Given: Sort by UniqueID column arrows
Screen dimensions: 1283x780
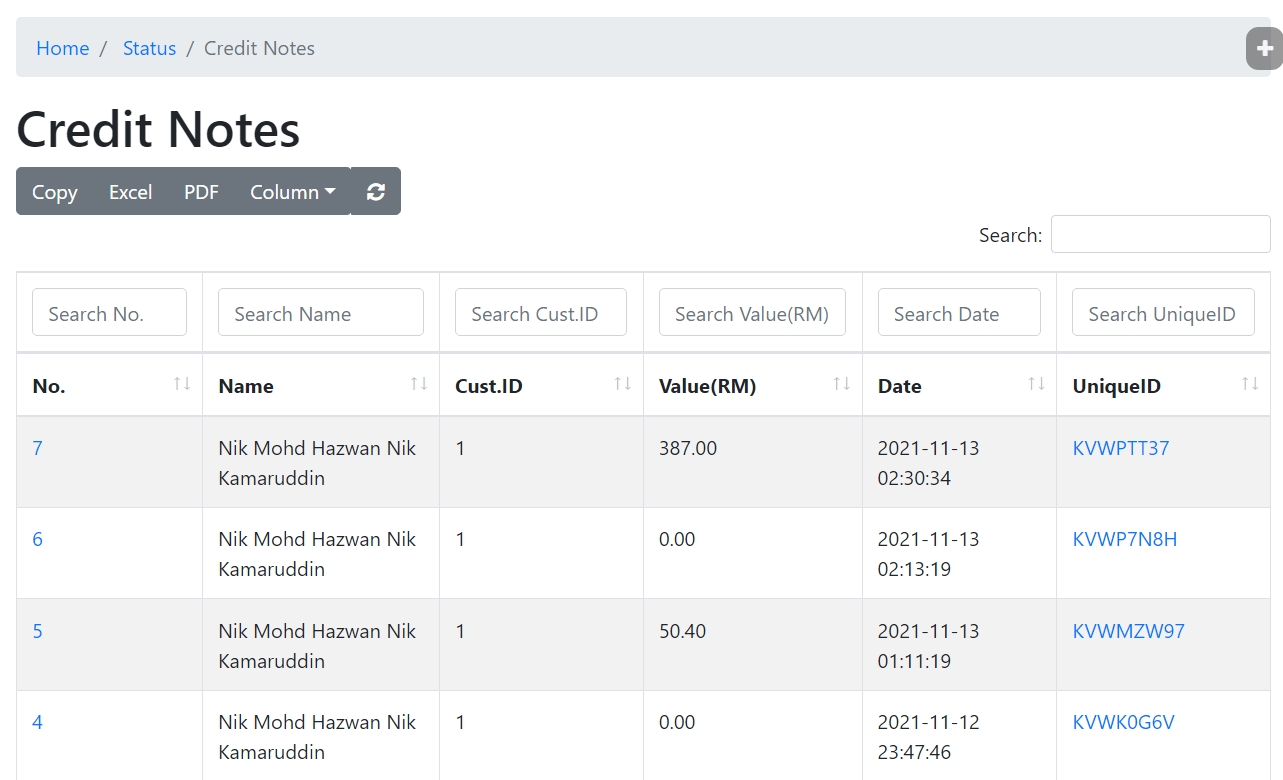Looking at the screenshot, I should tap(1250, 384).
